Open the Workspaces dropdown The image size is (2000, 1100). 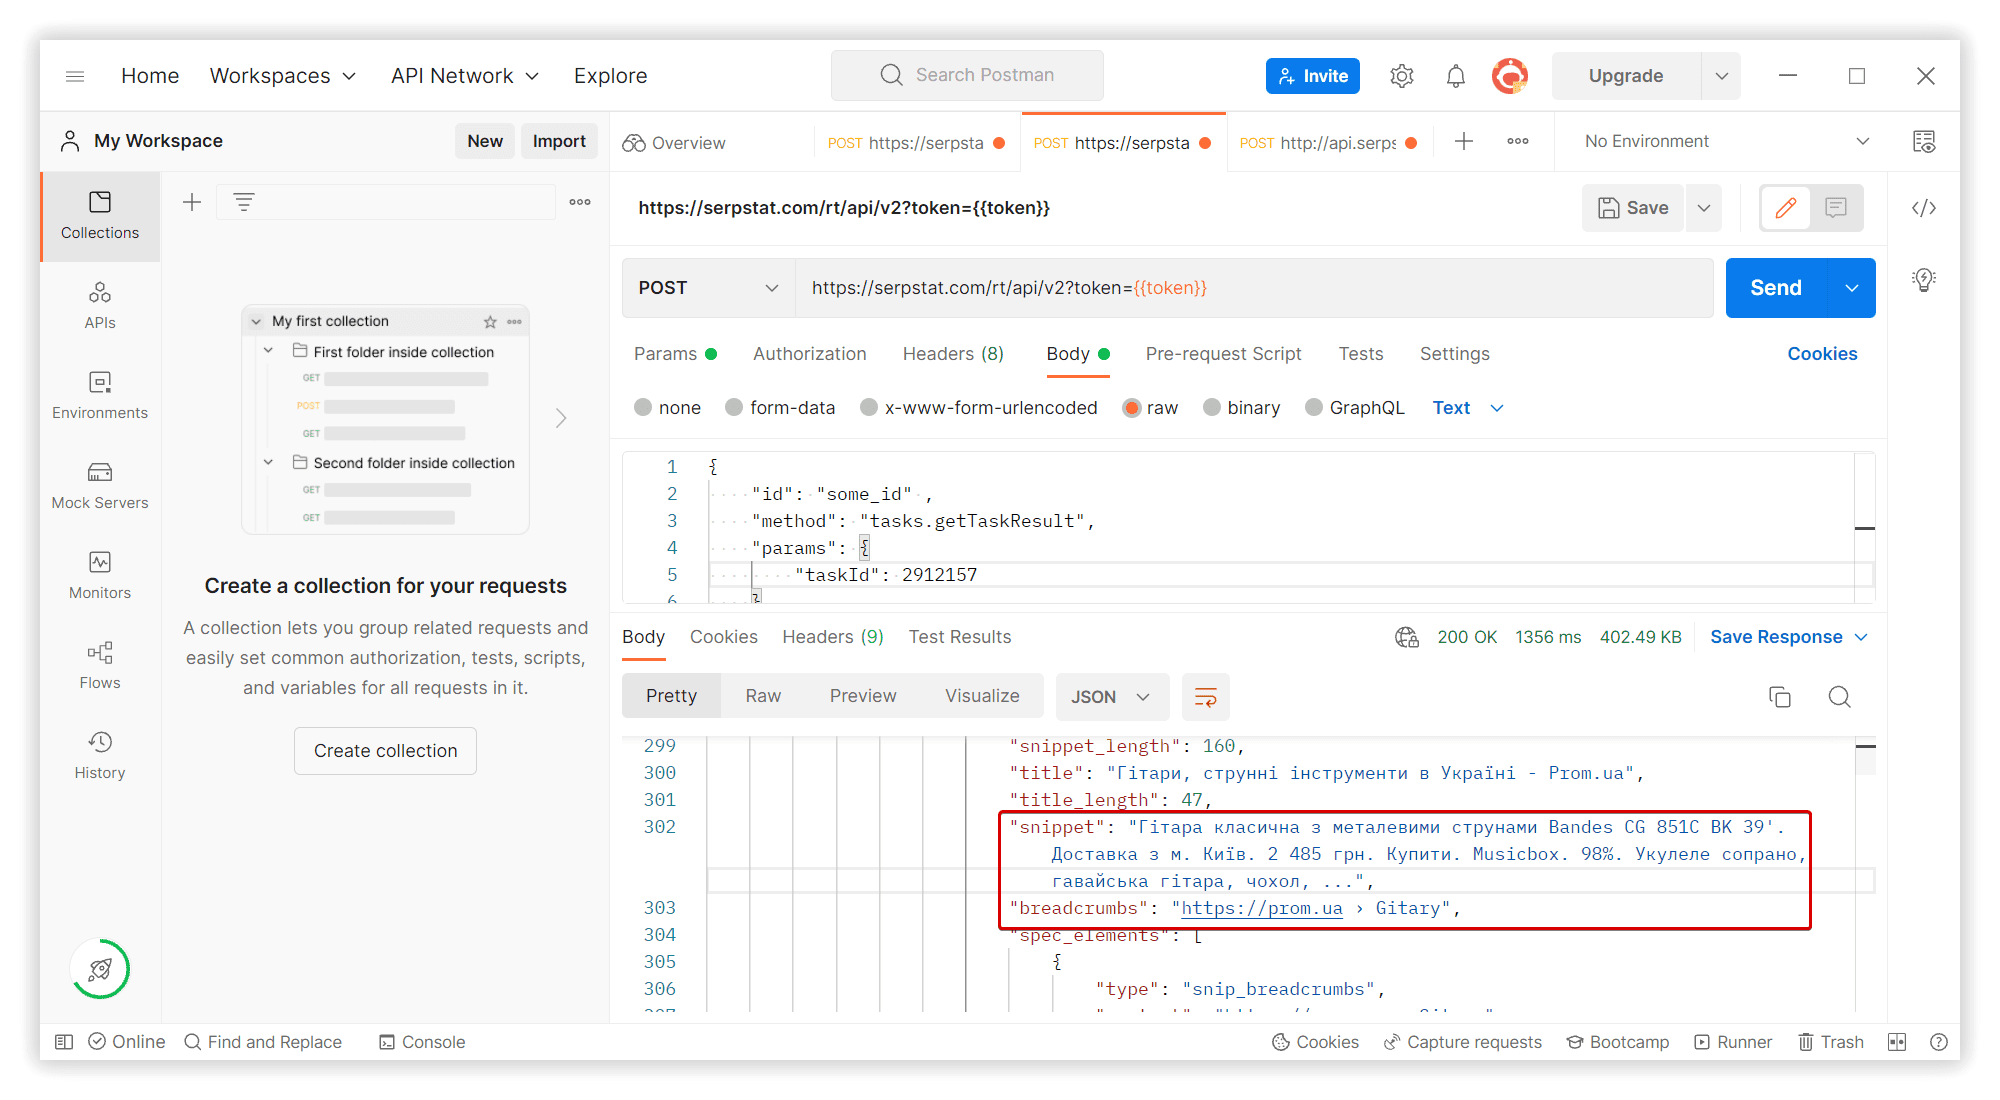click(283, 76)
